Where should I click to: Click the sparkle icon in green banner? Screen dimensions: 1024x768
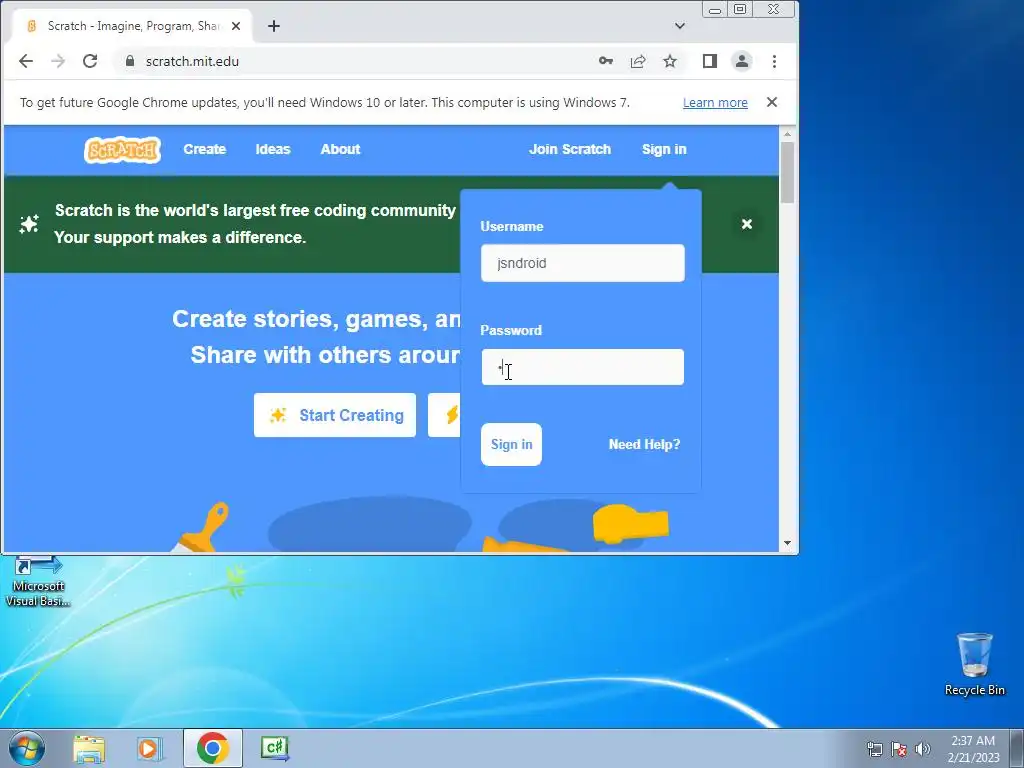pos(29,224)
